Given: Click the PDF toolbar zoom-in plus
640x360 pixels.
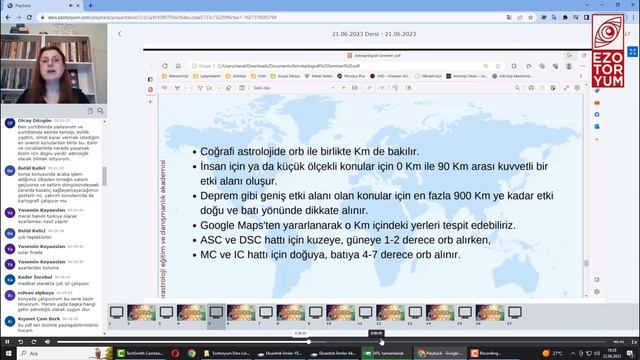Looking at the screenshot, I should point(343,88).
